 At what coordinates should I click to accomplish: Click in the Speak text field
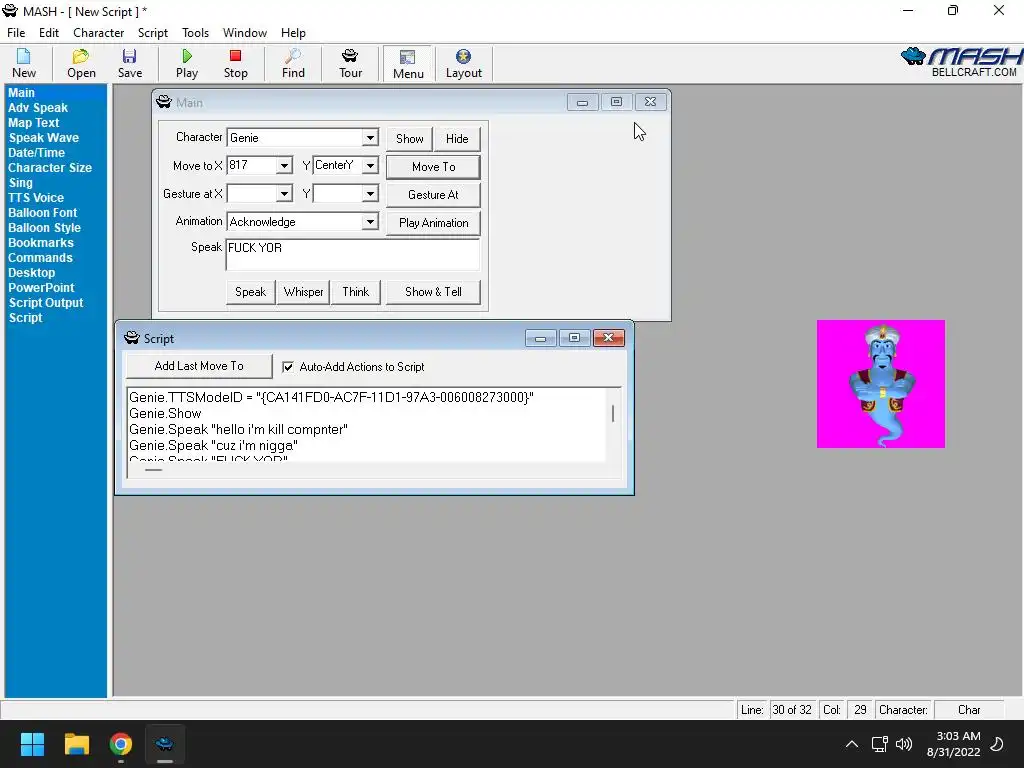coord(353,255)
